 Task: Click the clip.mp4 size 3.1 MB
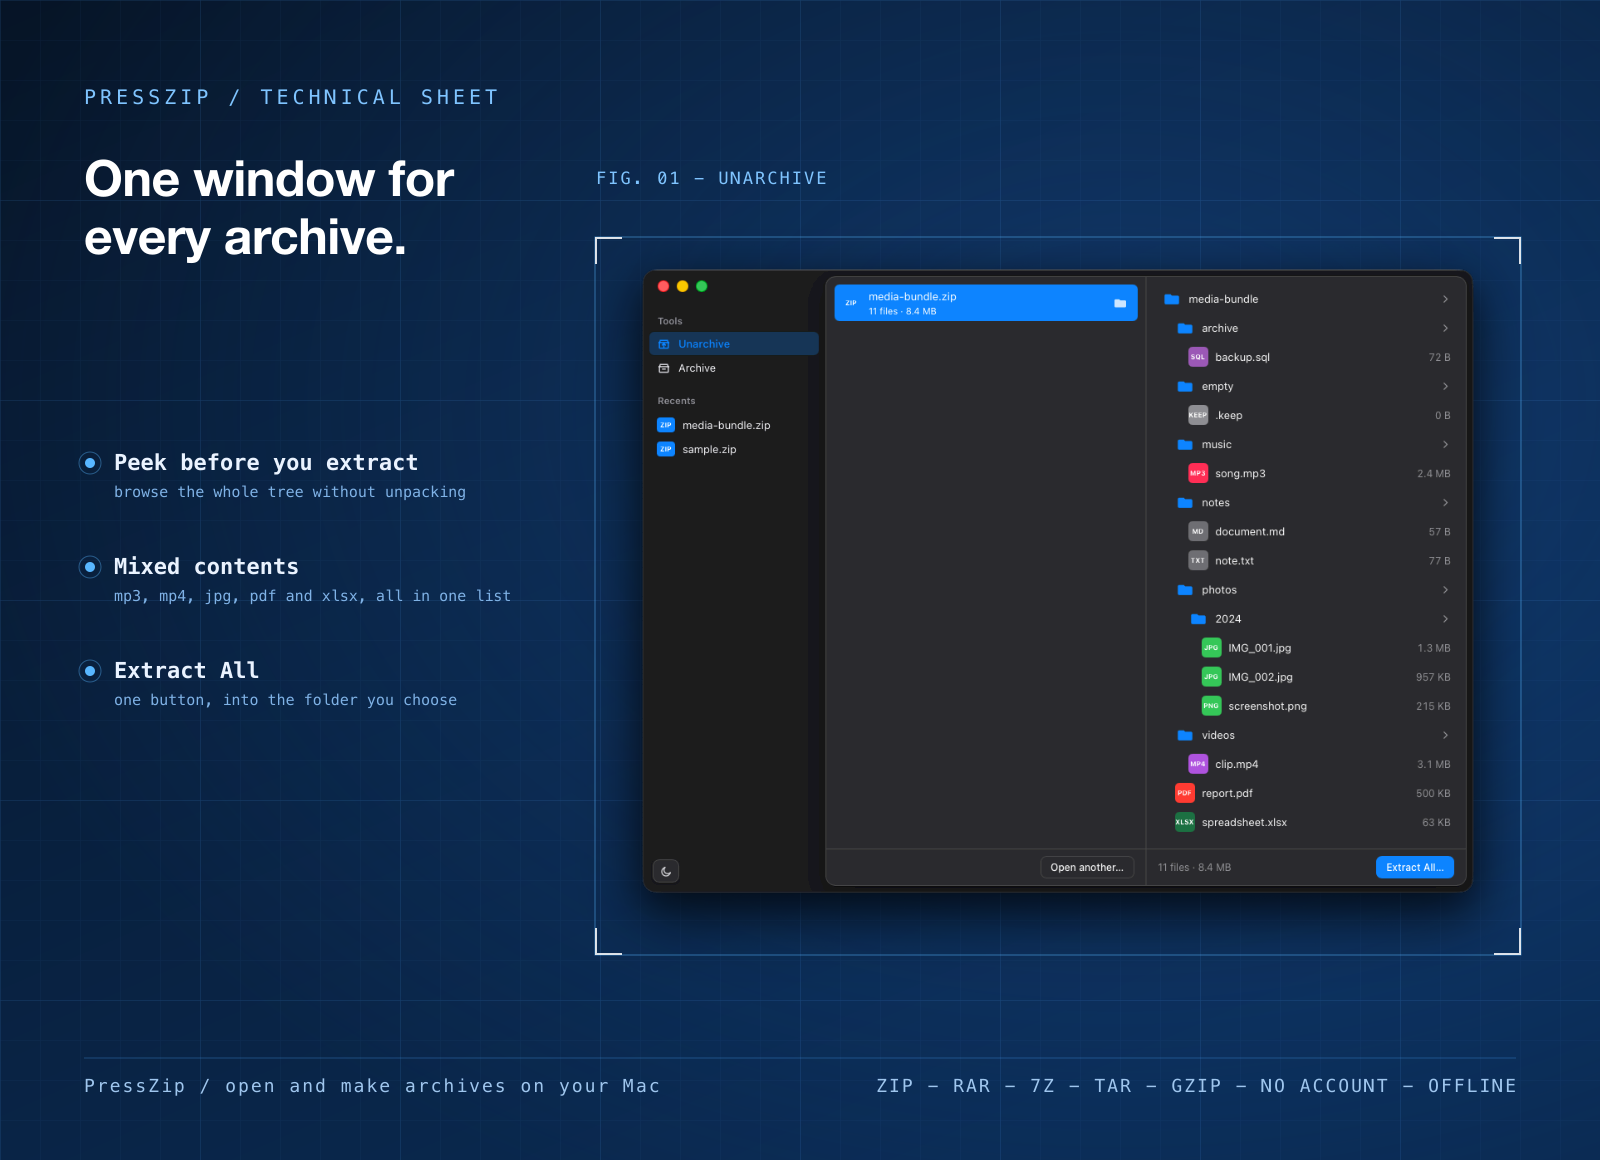[1433, 764]
